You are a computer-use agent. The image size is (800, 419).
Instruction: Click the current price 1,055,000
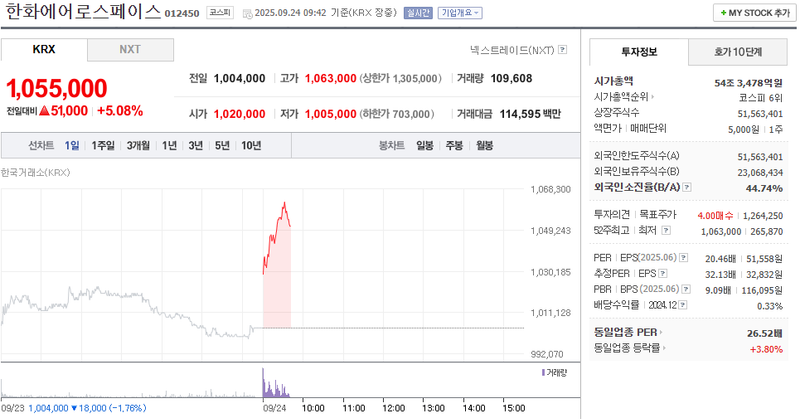(x=57, y=88)
